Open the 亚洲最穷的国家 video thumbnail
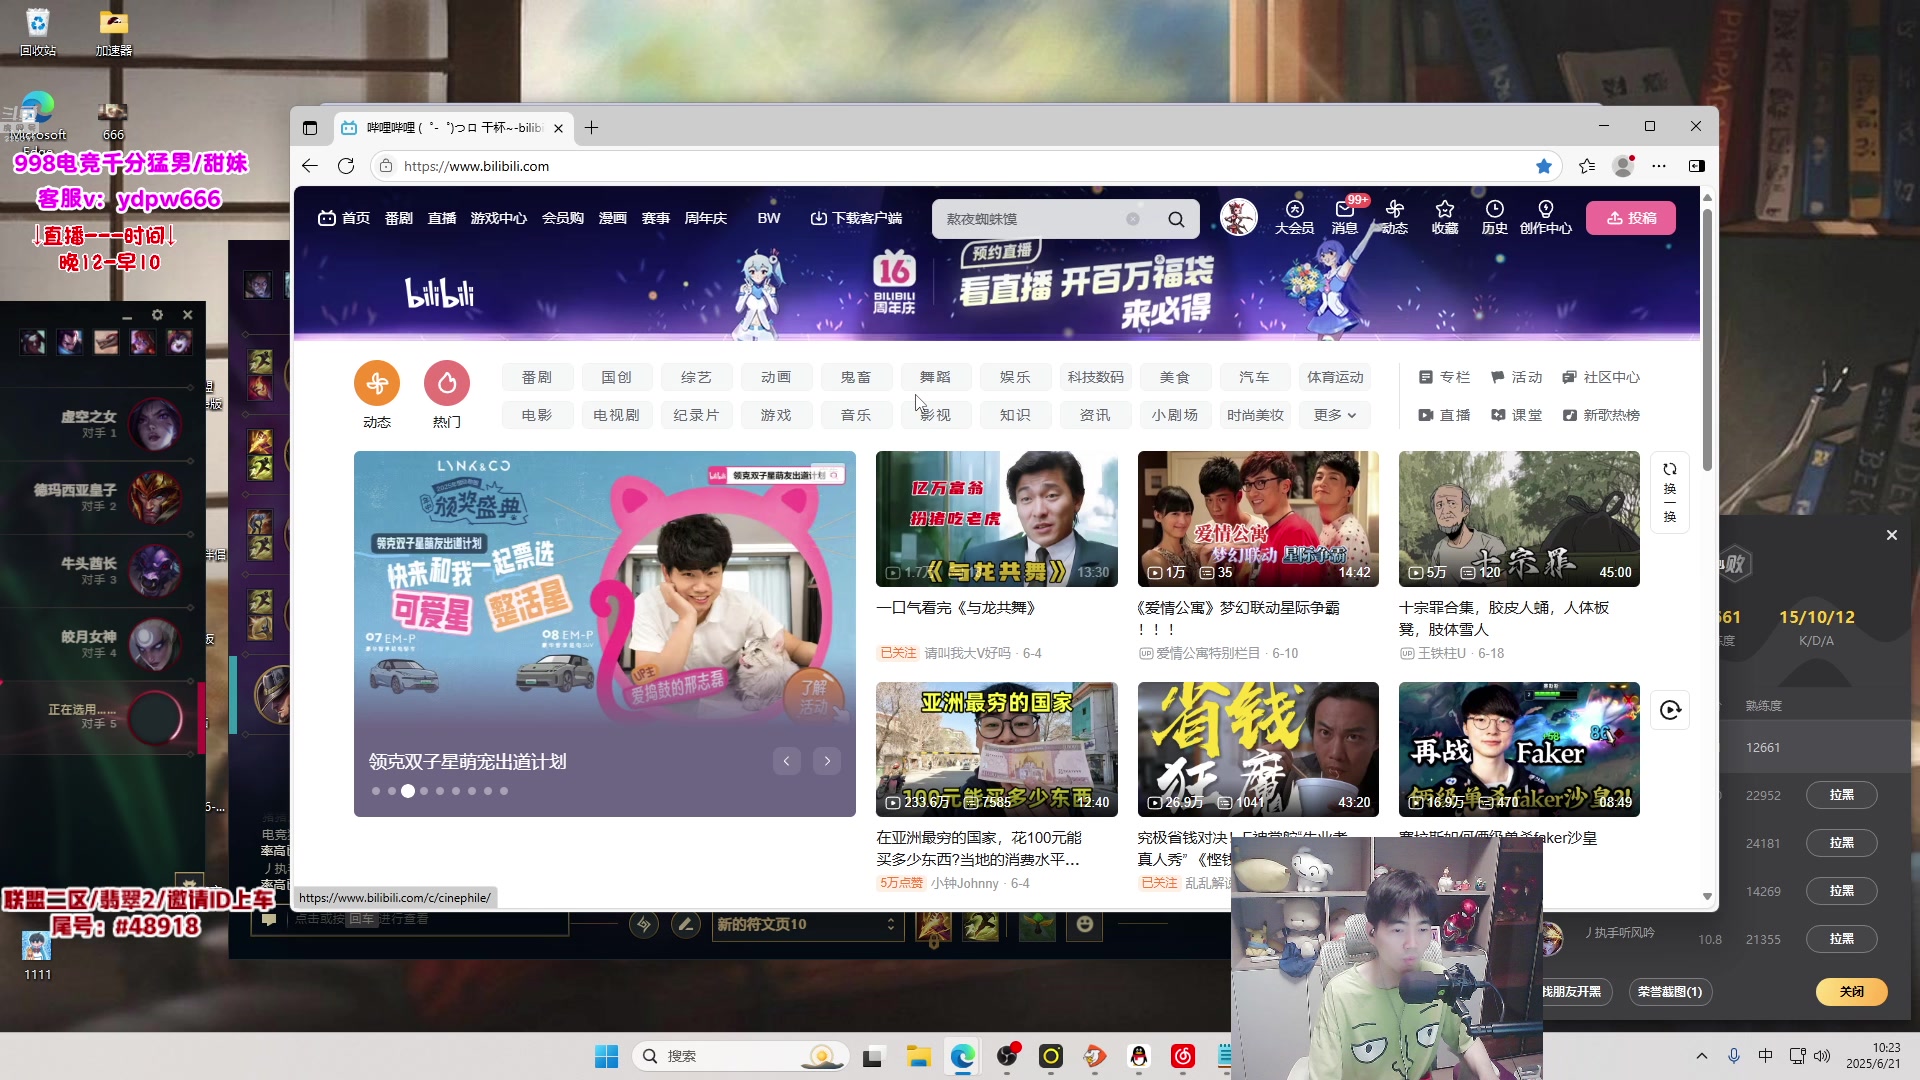This screenshot has width=1920, height=1080. 996,749
